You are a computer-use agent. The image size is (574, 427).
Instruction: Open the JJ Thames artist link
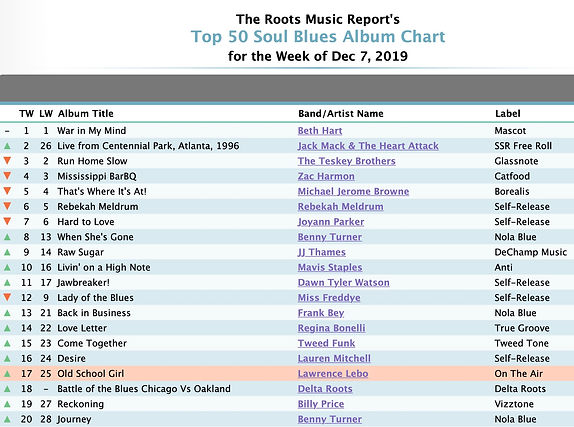pos(321,252)
